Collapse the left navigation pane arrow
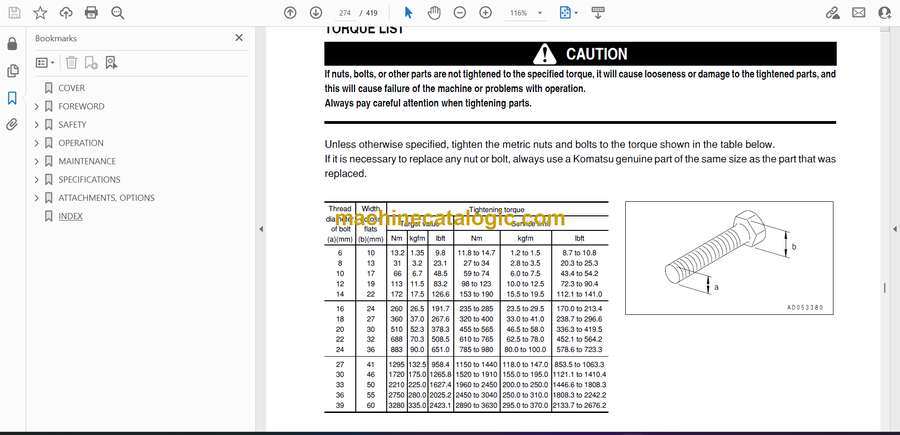The image size is (900, 435). pyautogui.click(x=261, y=229)
